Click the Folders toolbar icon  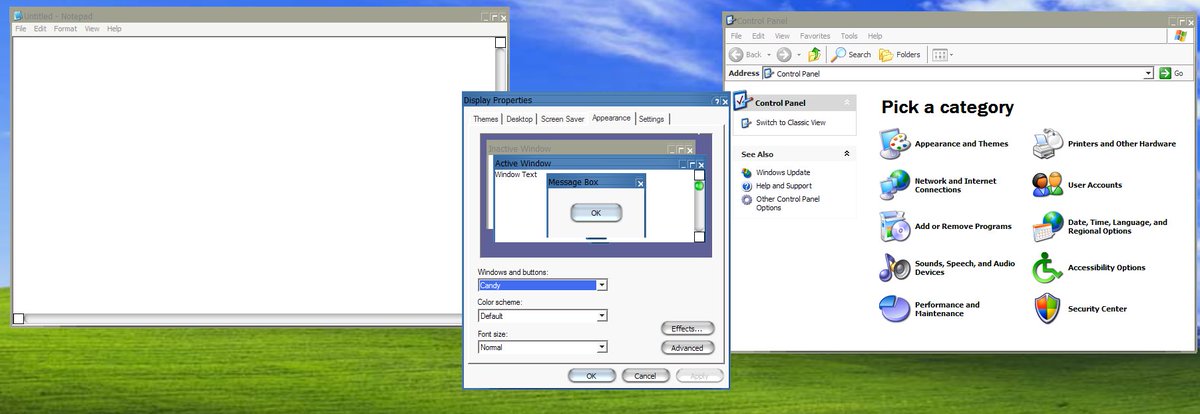point(886,54)
